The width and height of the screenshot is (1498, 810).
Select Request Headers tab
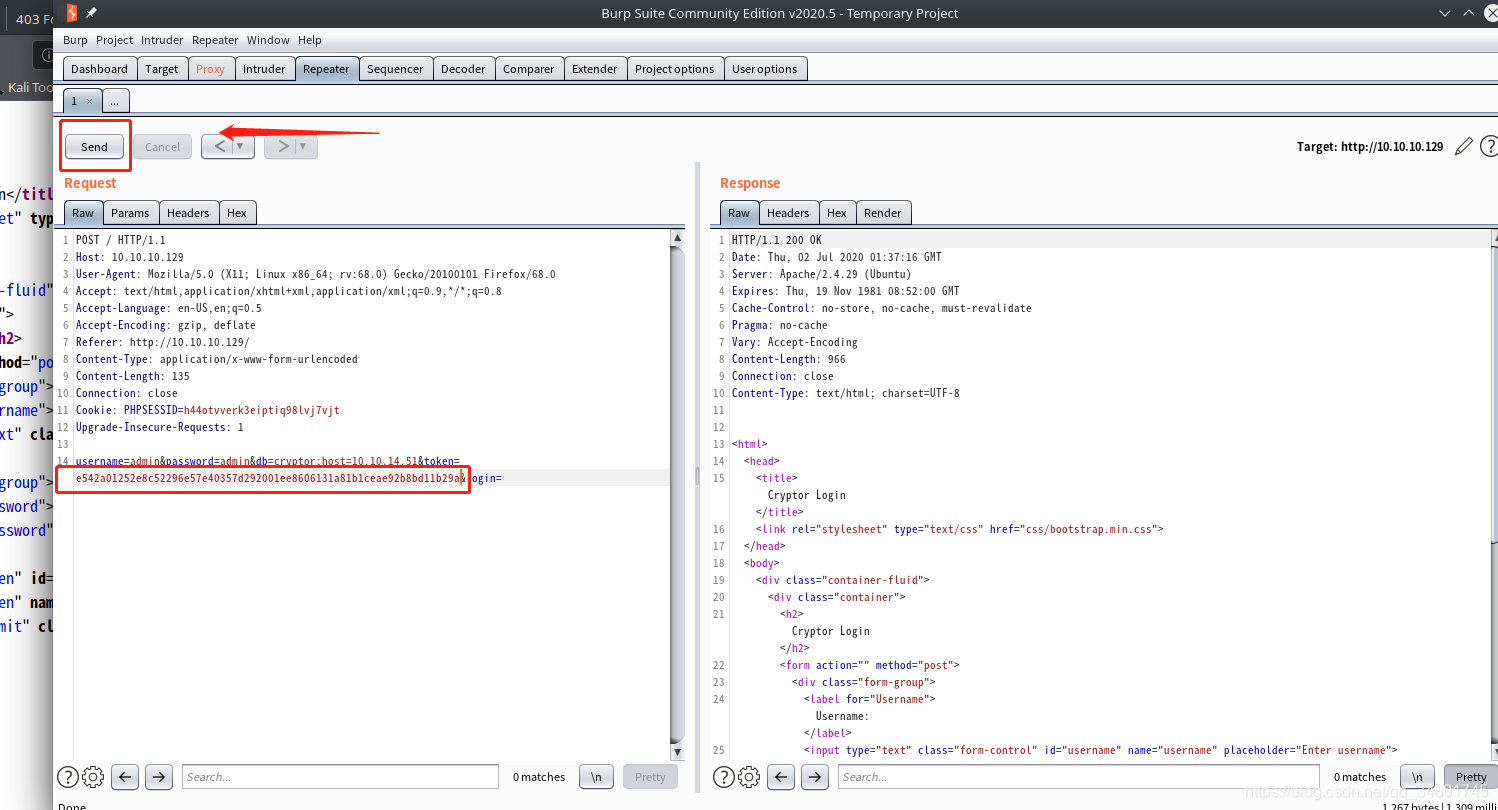[188, 212]
